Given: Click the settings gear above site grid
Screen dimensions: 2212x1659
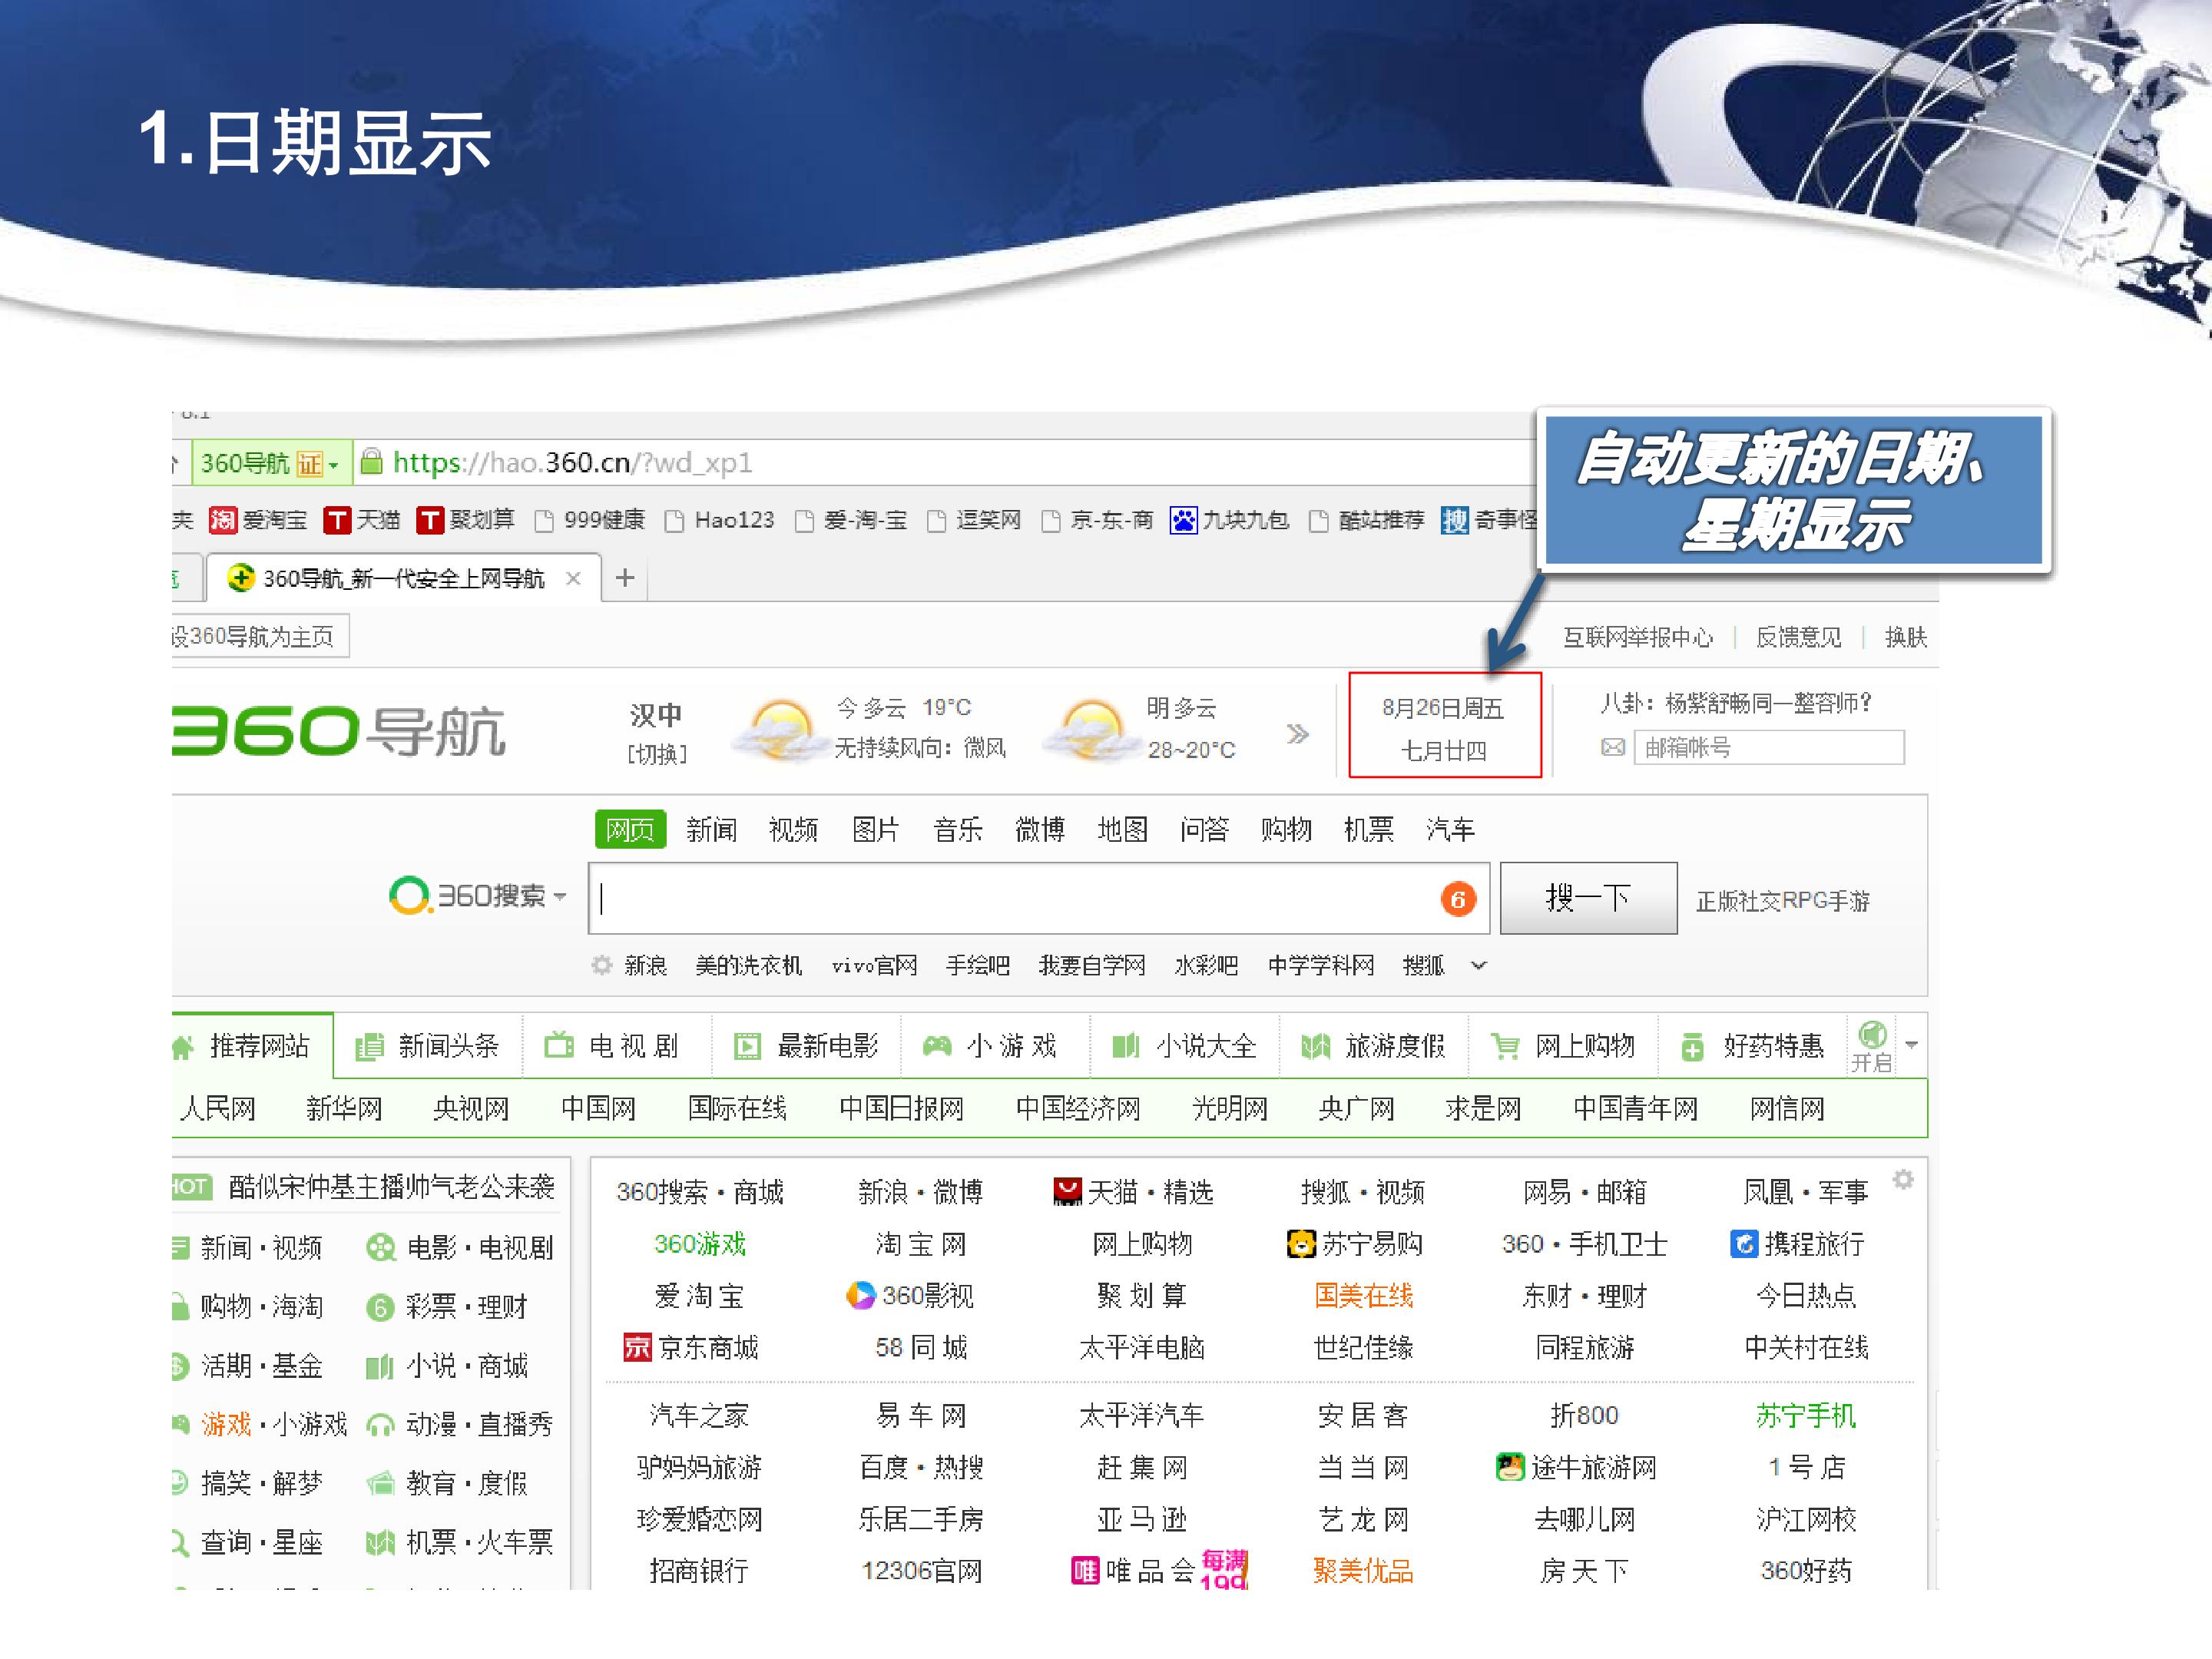Looking at the screenshot, I should coord(1903,1180).
